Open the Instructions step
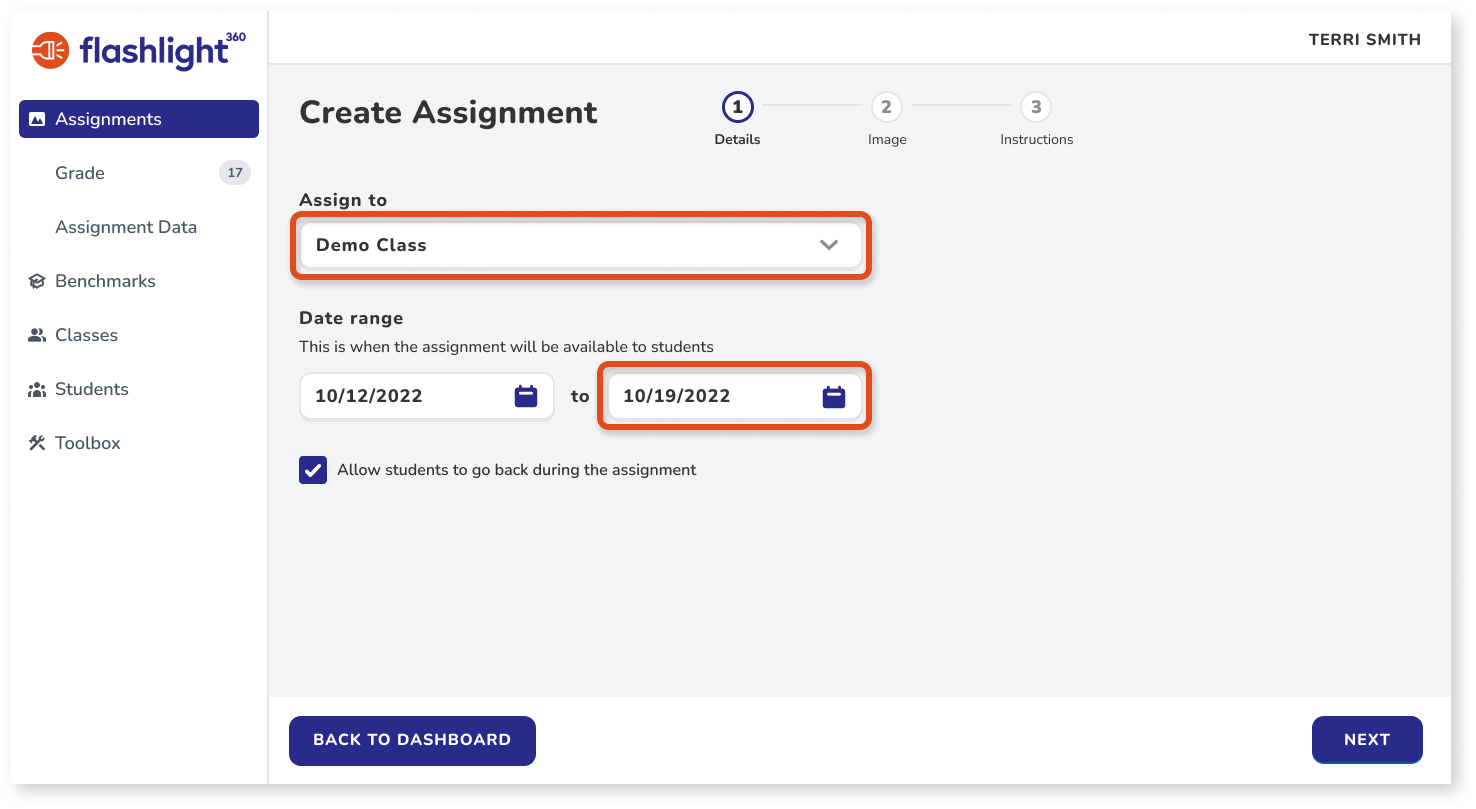 pyautogui.click(x=1036, y=108)
